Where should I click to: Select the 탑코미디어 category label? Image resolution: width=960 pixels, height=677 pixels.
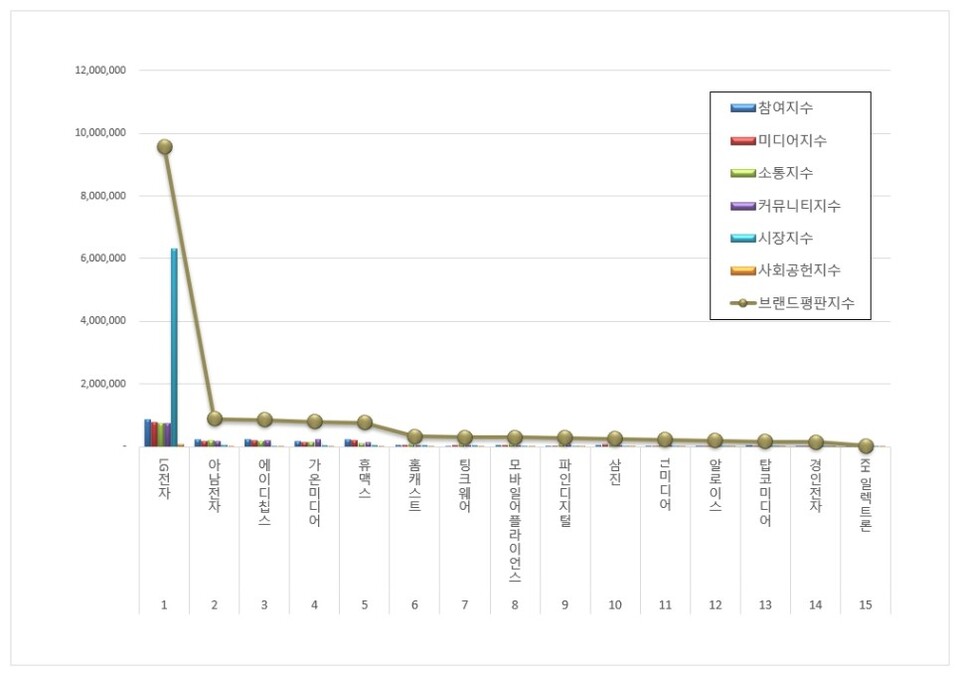coord(766,492)
